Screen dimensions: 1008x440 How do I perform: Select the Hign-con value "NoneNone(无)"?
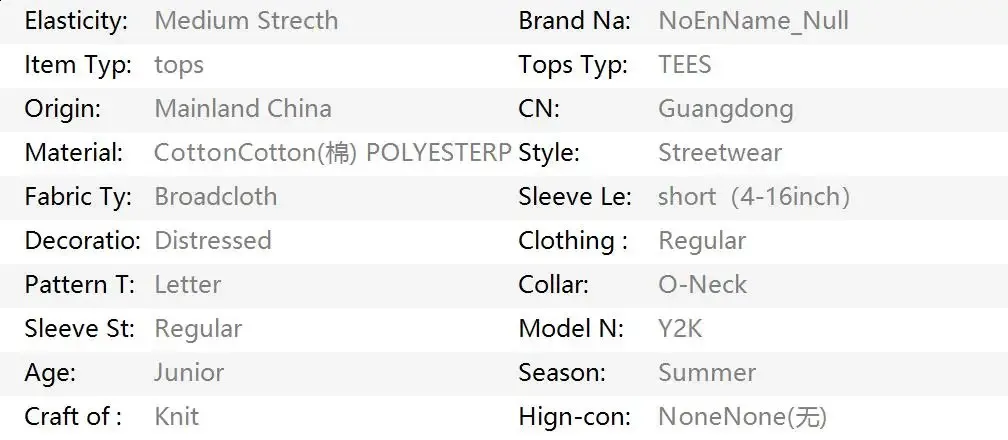742,417
